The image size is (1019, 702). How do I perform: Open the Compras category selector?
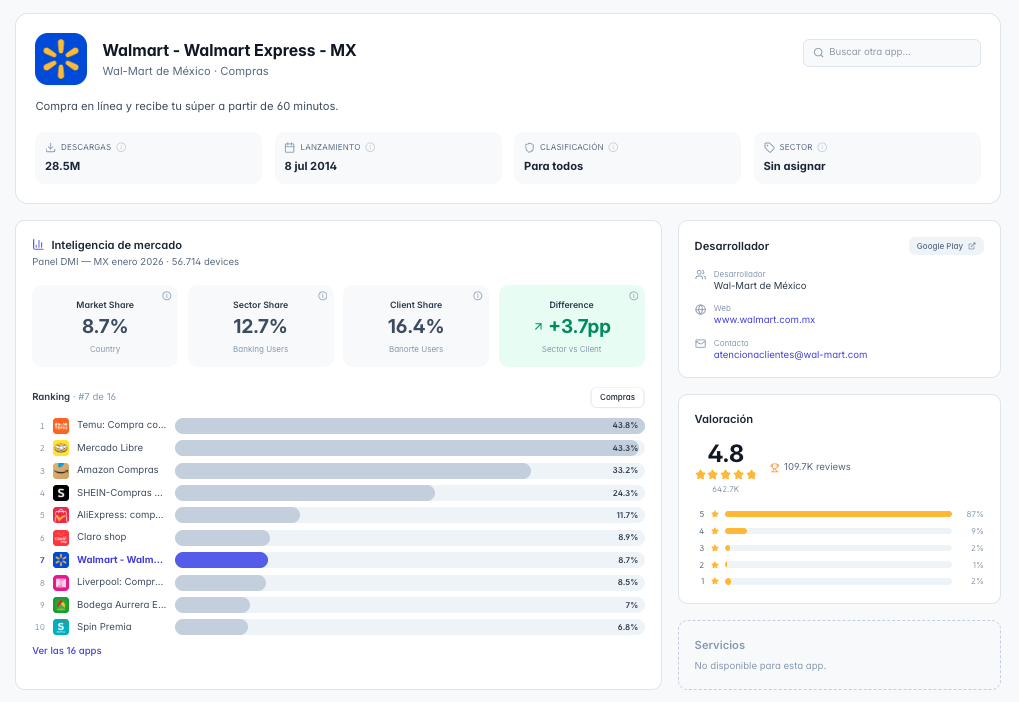617,397
